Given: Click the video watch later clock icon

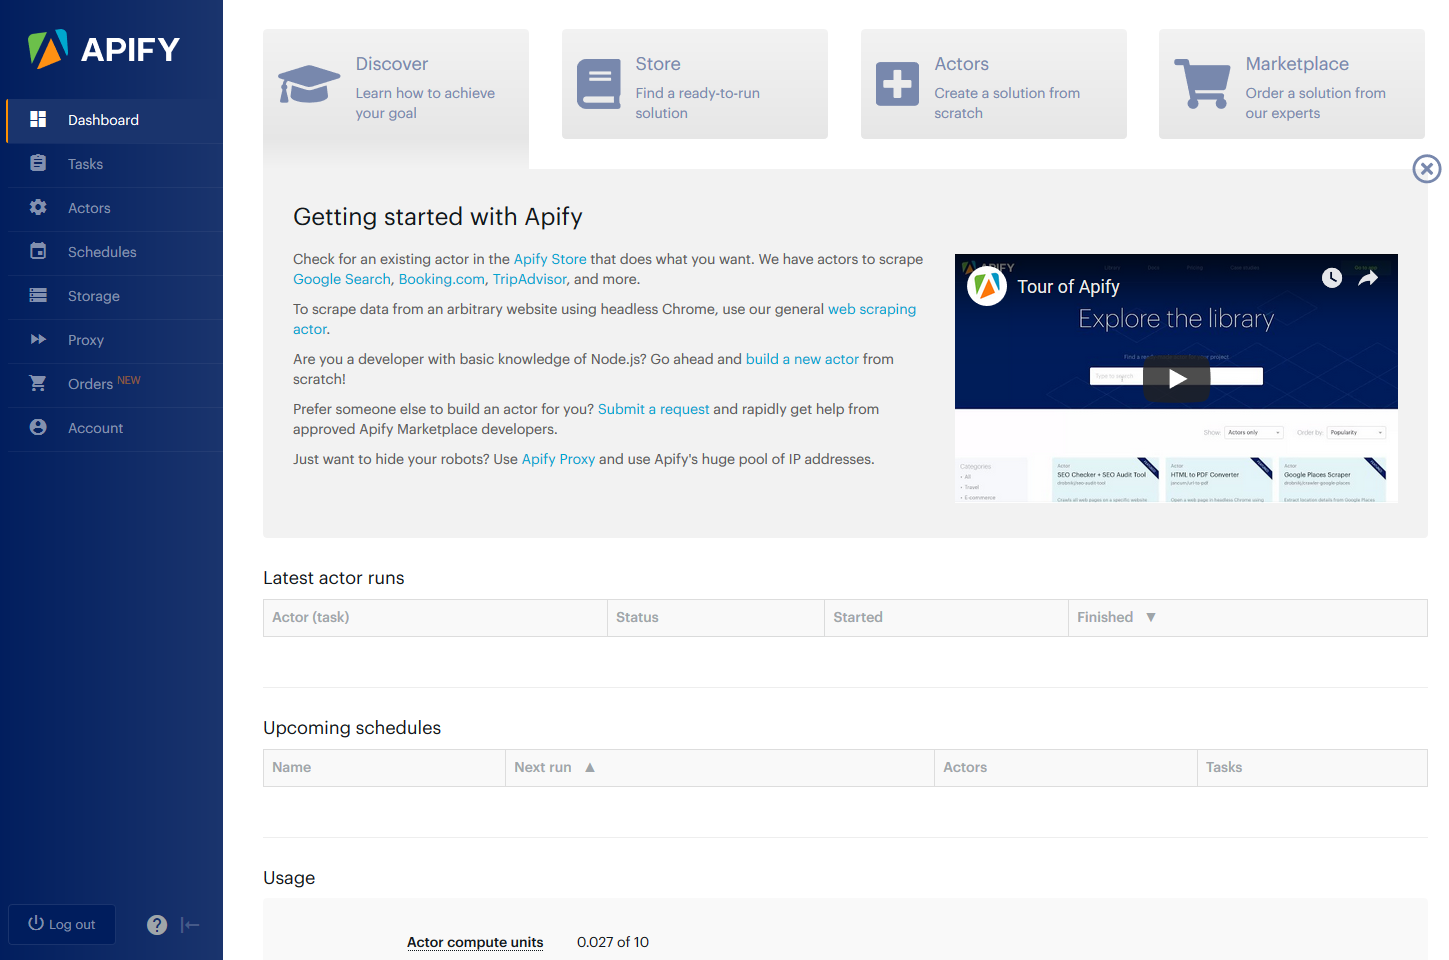Looking at the screenshot, I should click(1332, 278).
